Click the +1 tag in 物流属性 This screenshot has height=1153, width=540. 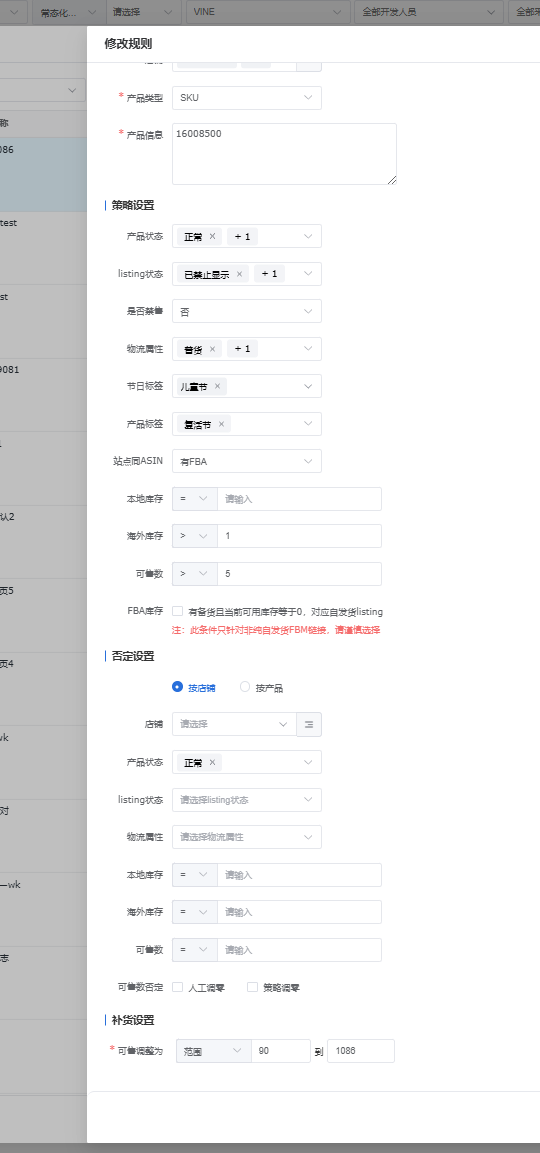click(x=242, y=349)
